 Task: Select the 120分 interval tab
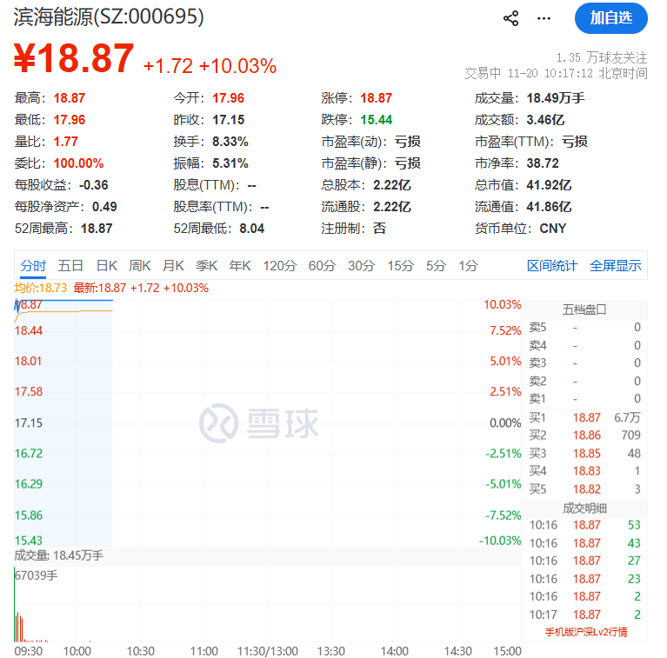click(280, 265)
